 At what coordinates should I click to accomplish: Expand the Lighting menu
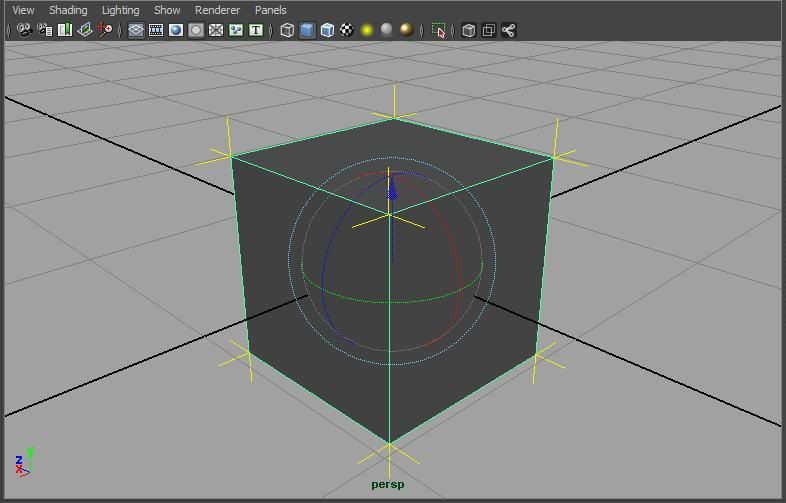[120, 10]
